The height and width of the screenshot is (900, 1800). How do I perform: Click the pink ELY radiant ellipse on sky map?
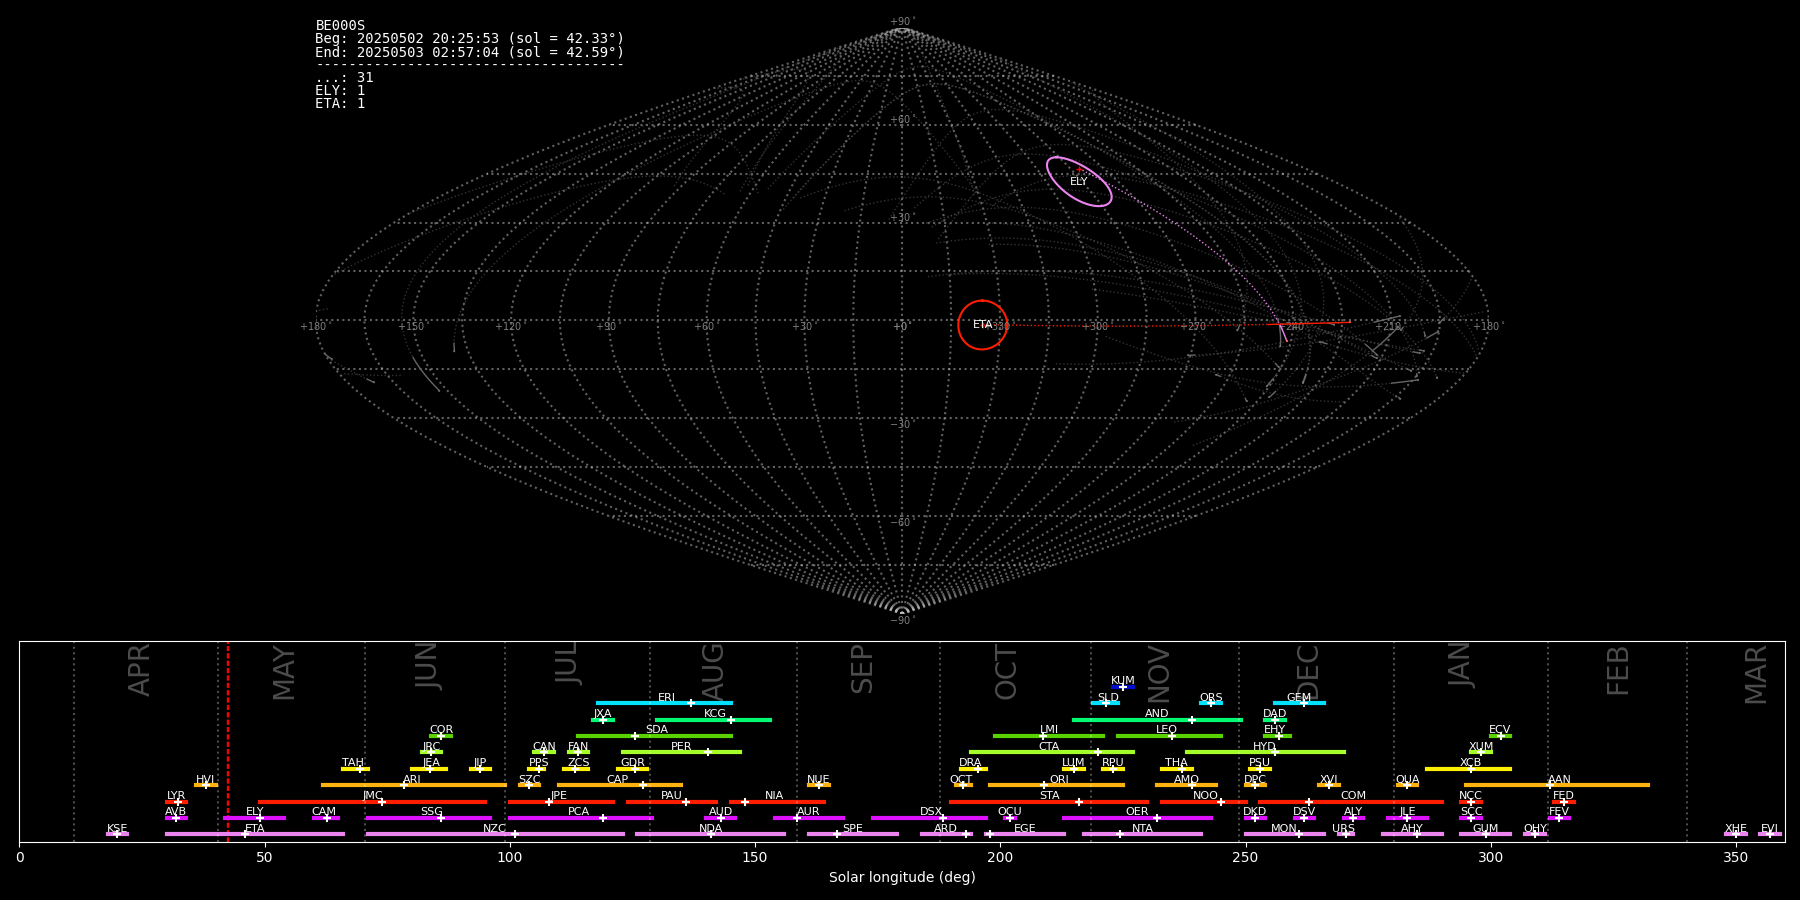tap(1079, 181)
